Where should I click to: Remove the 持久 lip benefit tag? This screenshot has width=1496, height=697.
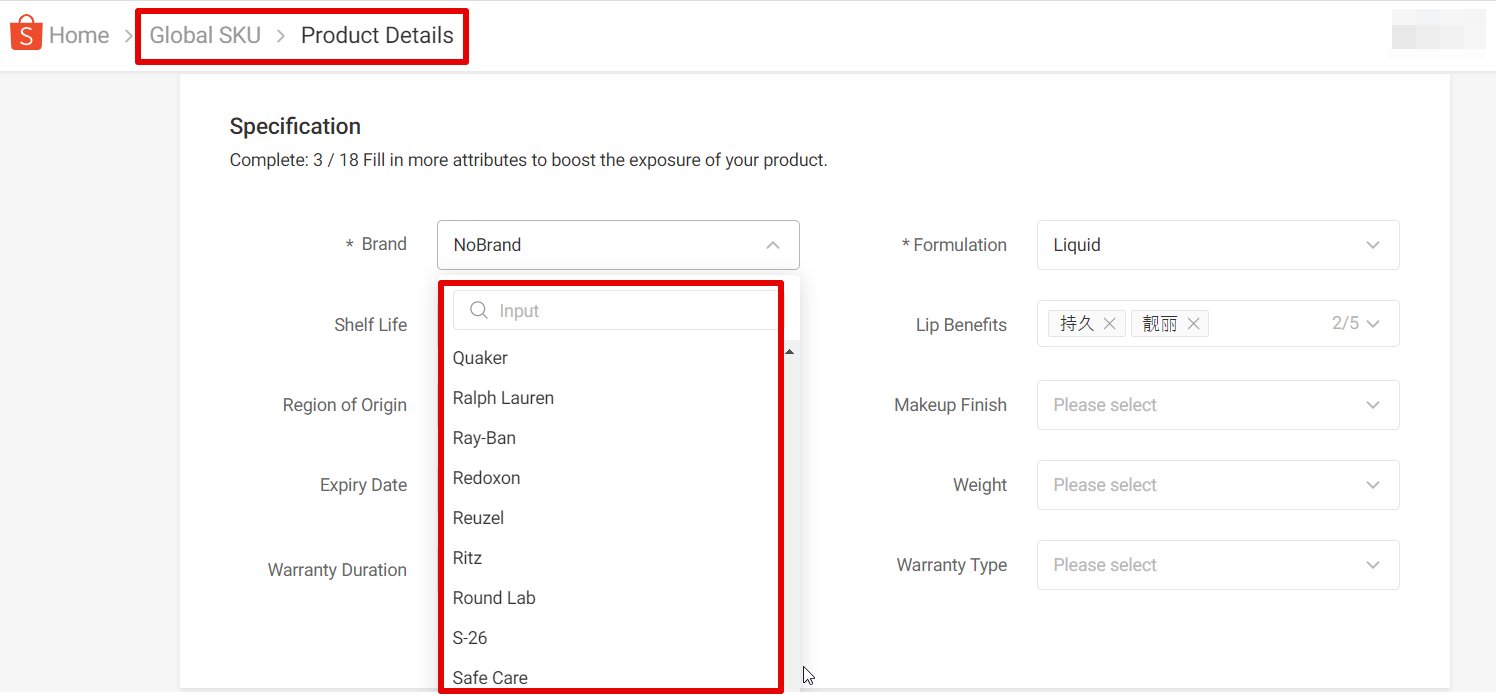[1109, 324]
